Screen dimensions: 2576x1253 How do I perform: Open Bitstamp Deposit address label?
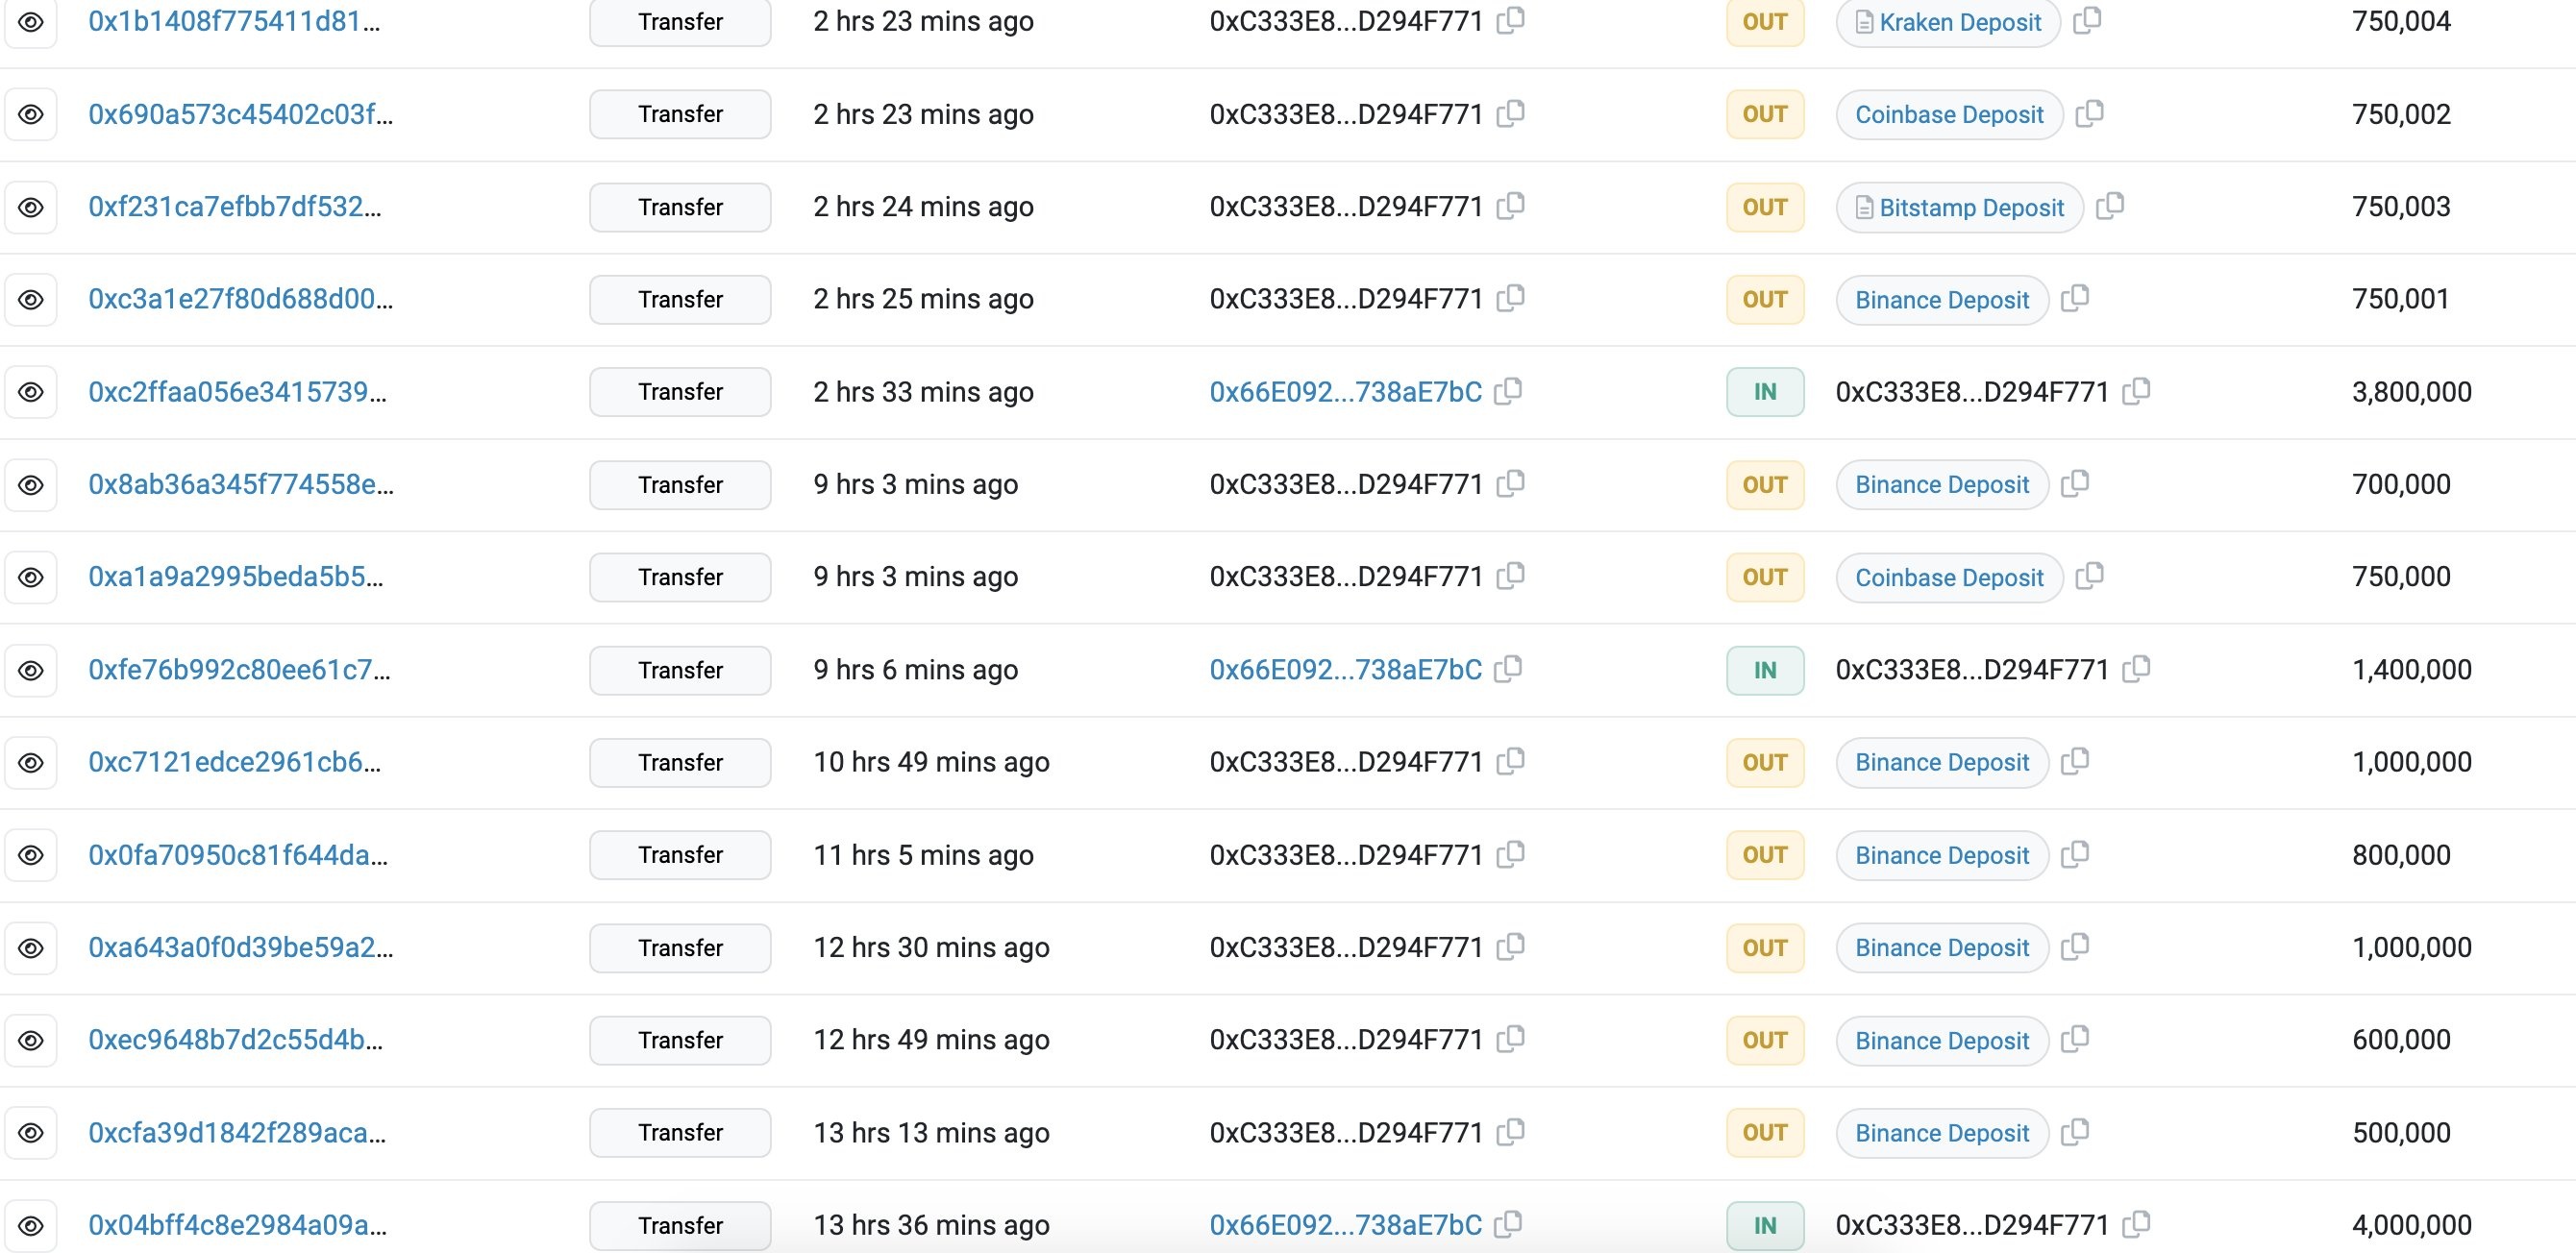(x=1960, y=208)
